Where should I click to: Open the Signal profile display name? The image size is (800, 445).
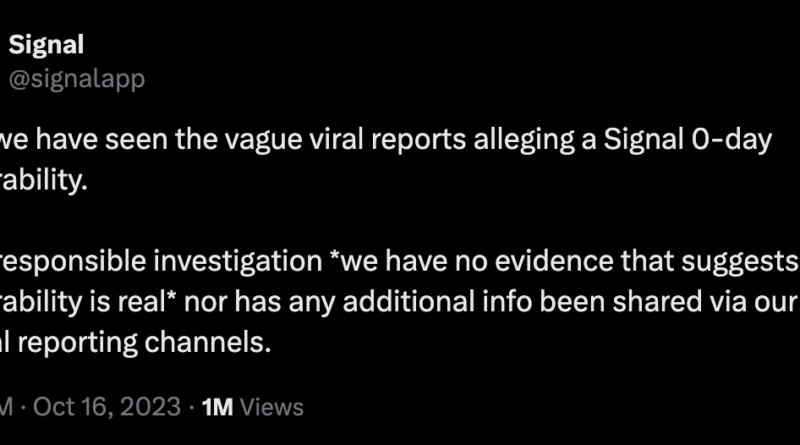(x=46, y=45)
